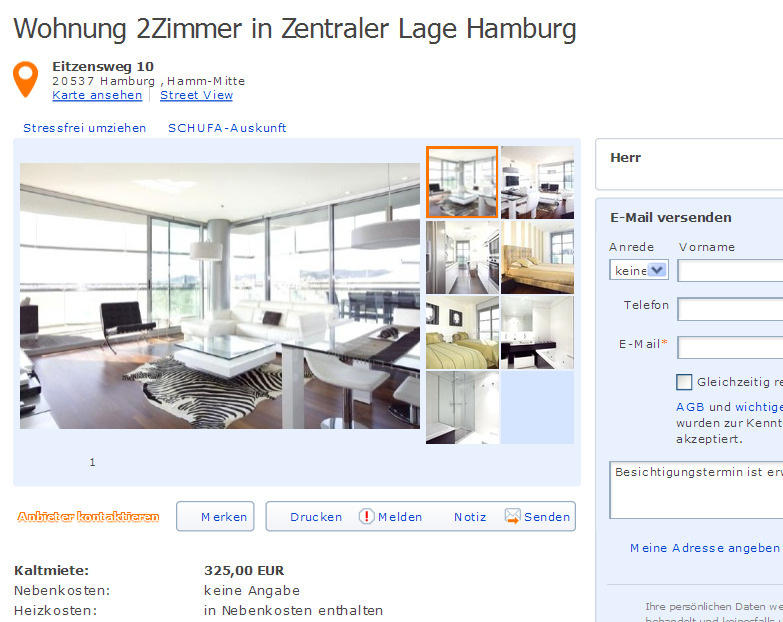The width and height of the screenshot is (783, 622).
Task: Open Street View link
Action: pyautogui.click(x=196, y=95)
